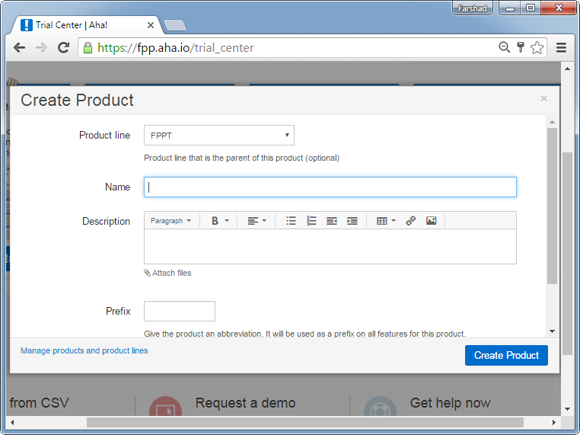
Task: Click the Create Product button
Action: point(506,355)
